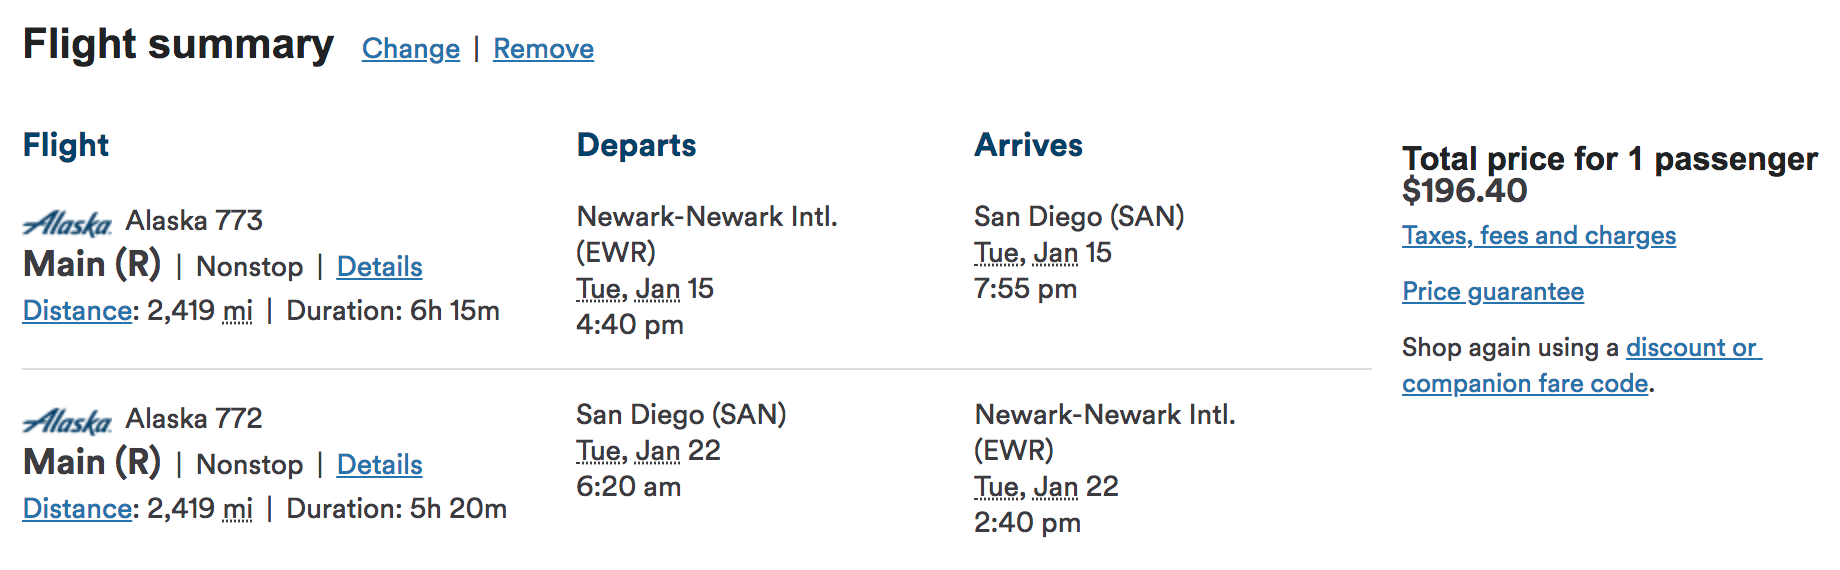Click the Flight summary heading

pos(178,45)
